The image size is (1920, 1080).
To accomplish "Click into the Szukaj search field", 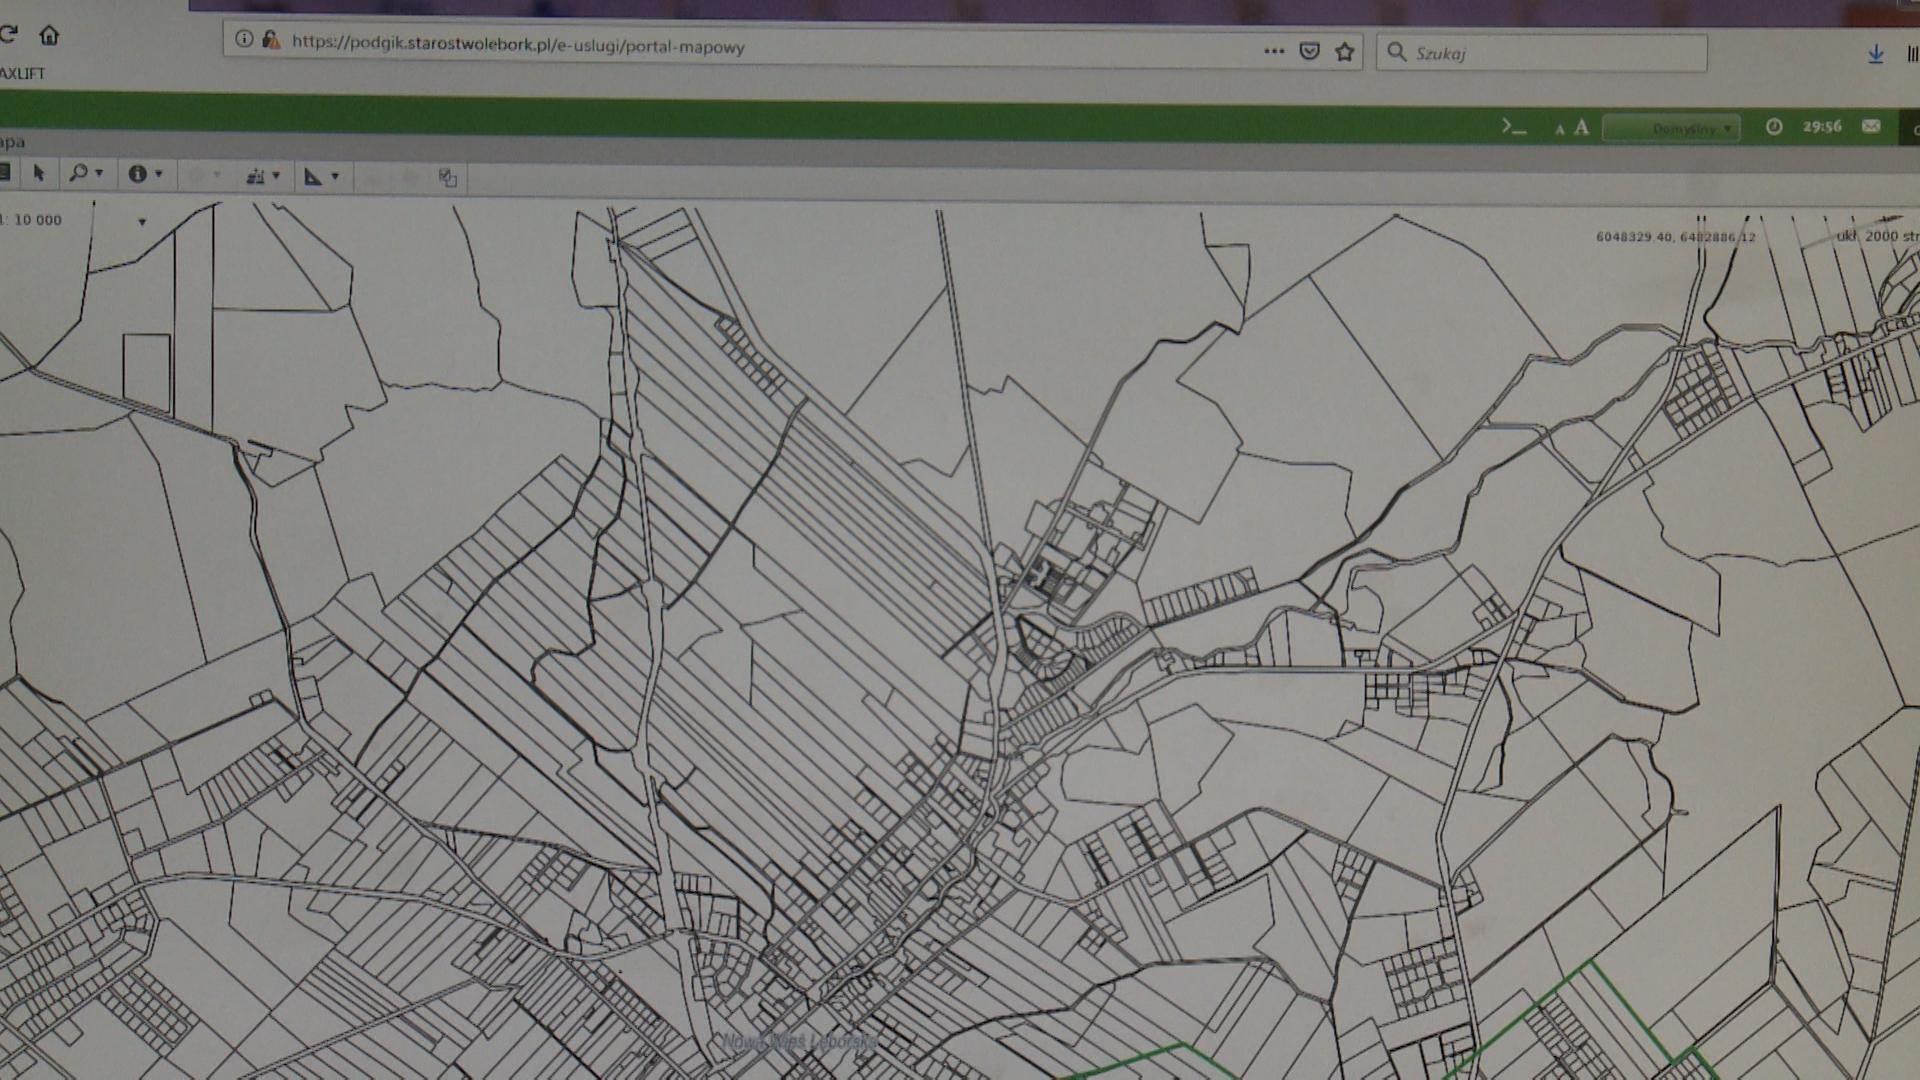I will (x=1541, y=53).
